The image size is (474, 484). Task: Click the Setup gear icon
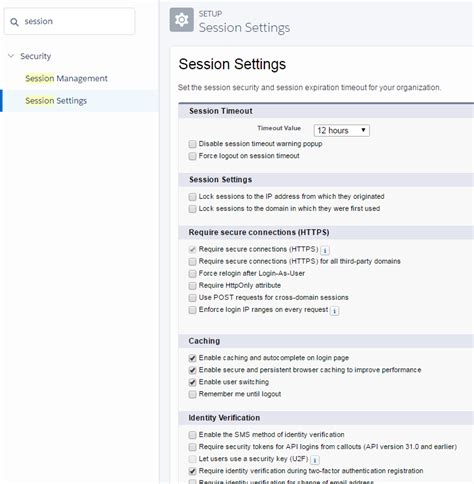coord(181,20)
